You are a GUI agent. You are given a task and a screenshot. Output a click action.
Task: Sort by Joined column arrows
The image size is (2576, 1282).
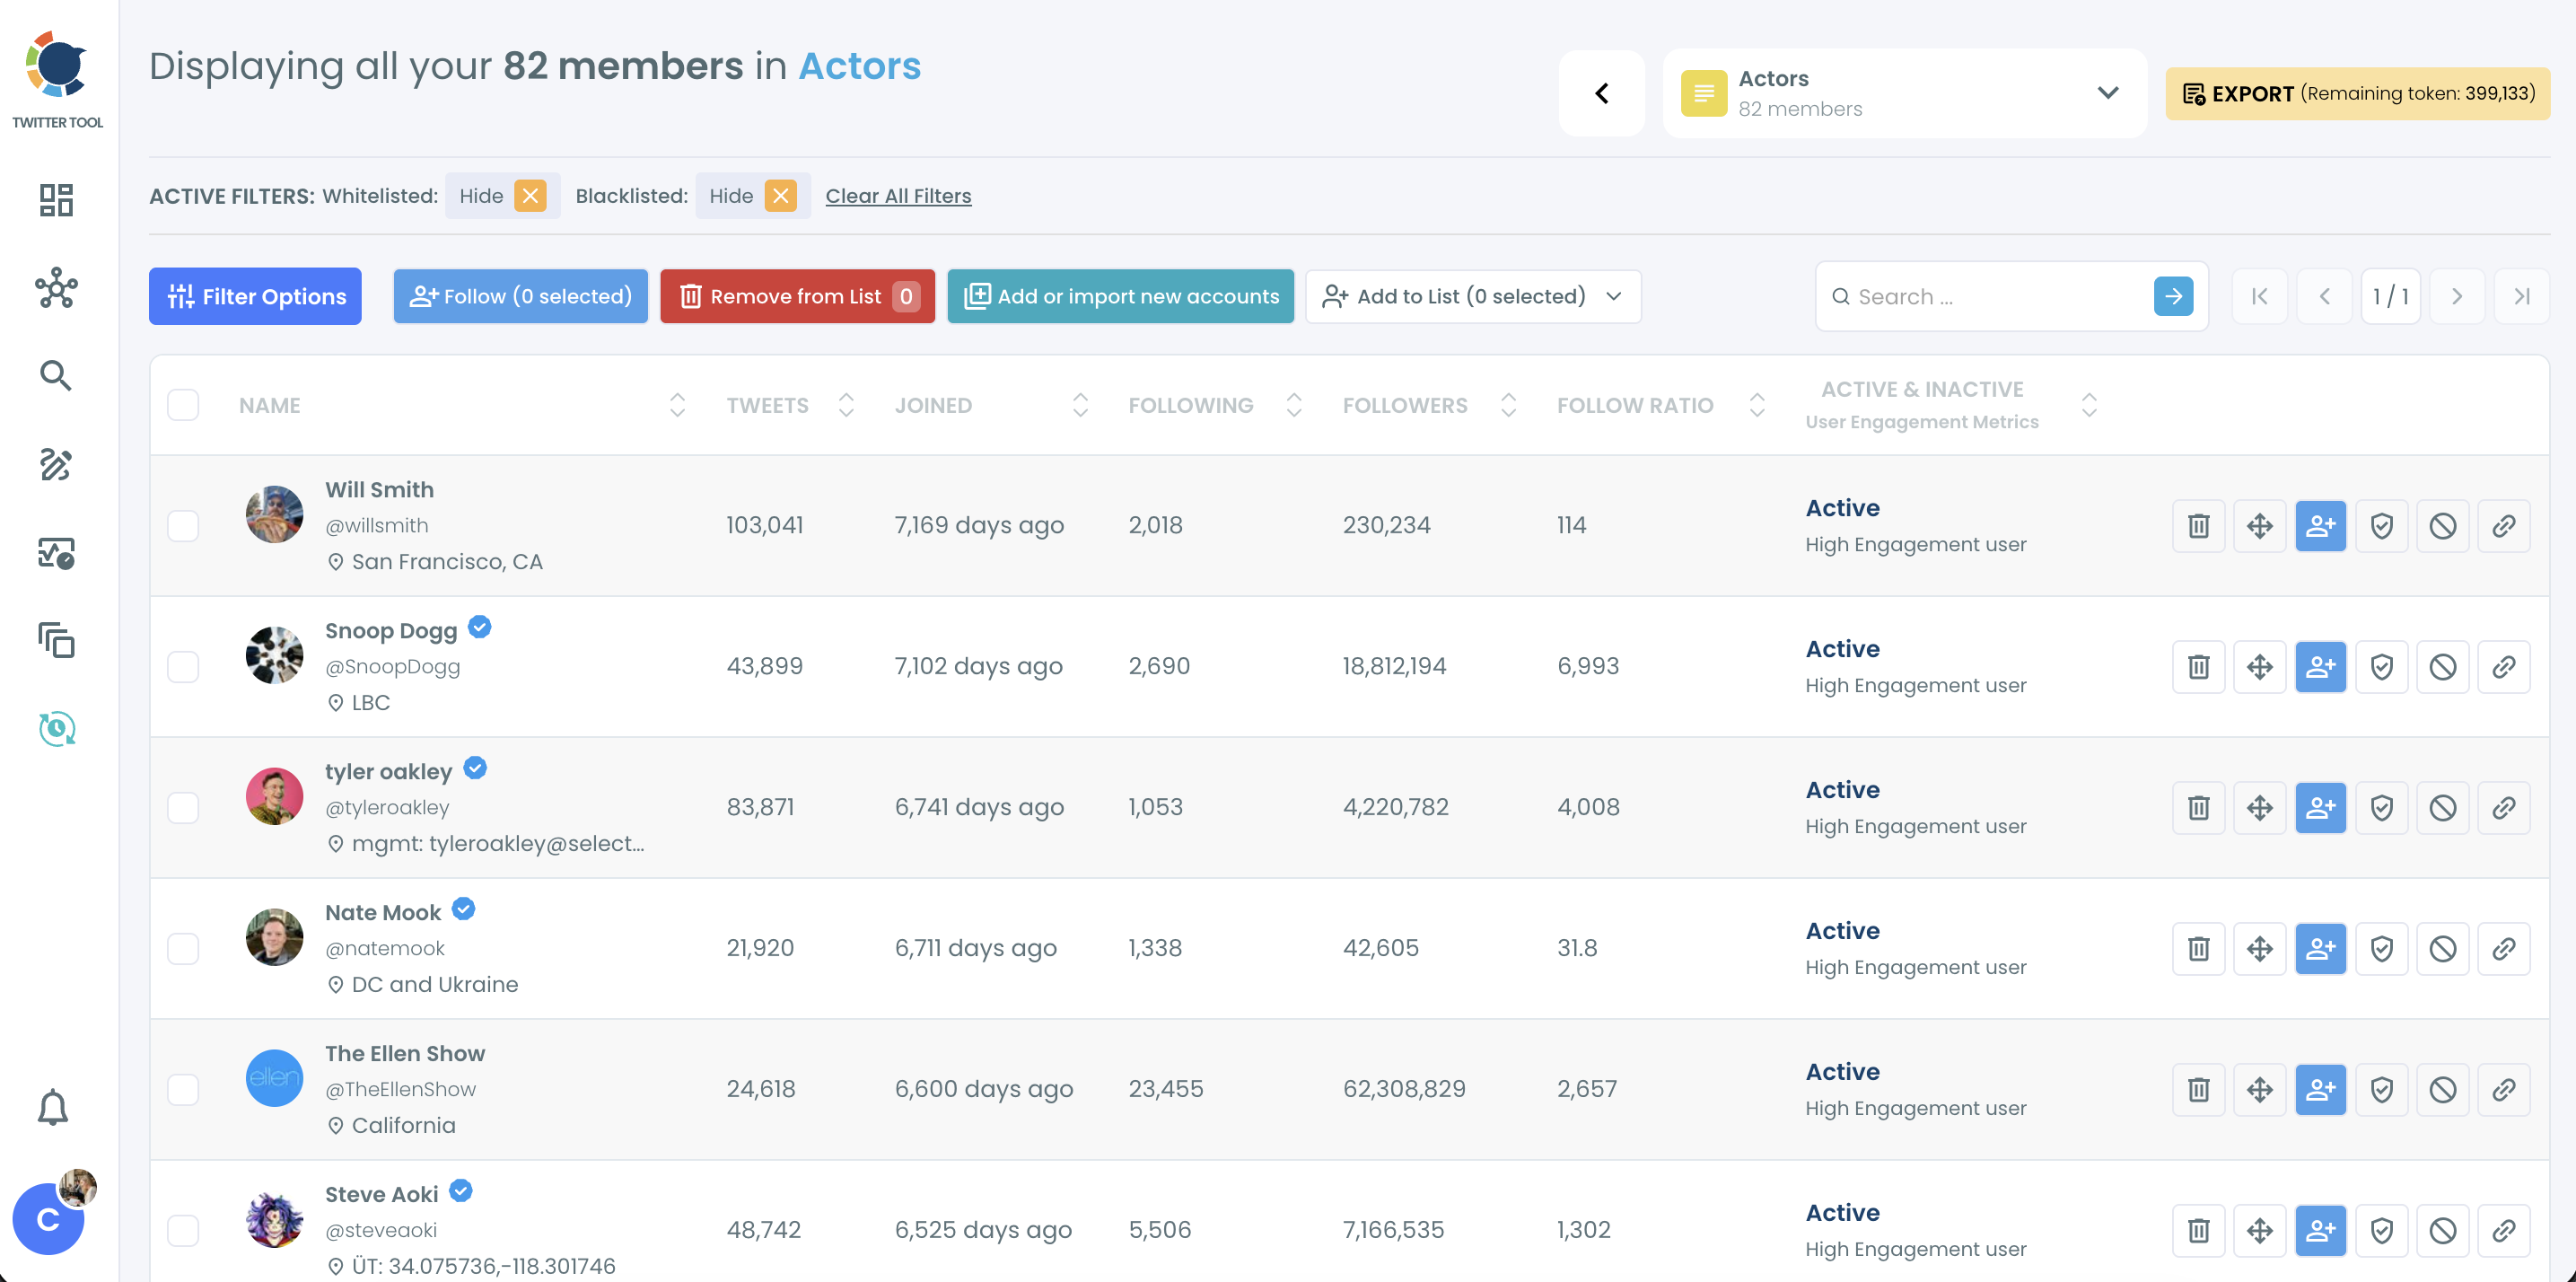point(1080,405)
